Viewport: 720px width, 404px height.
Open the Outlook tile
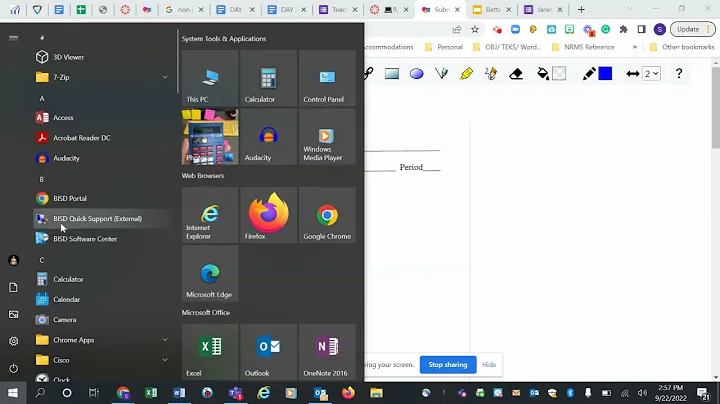click(x=269, y=352)
